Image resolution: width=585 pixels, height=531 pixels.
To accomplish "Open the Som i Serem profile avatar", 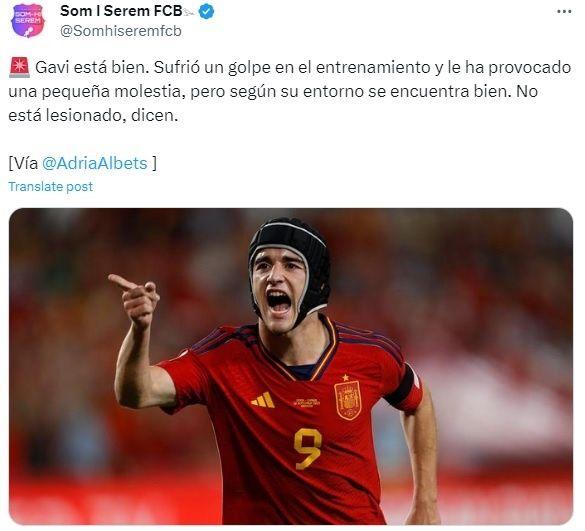I will [28, 21].
